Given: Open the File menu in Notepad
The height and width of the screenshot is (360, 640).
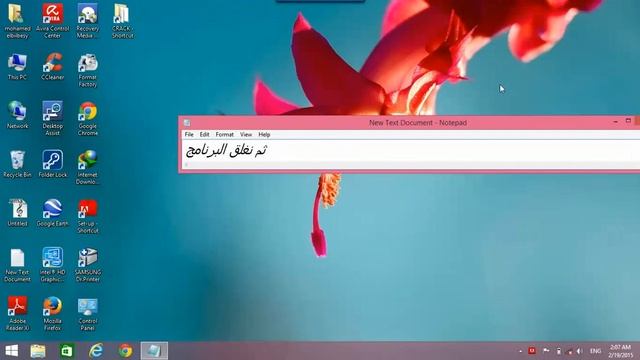Looking at the screenshot, I should pos(189,134).
